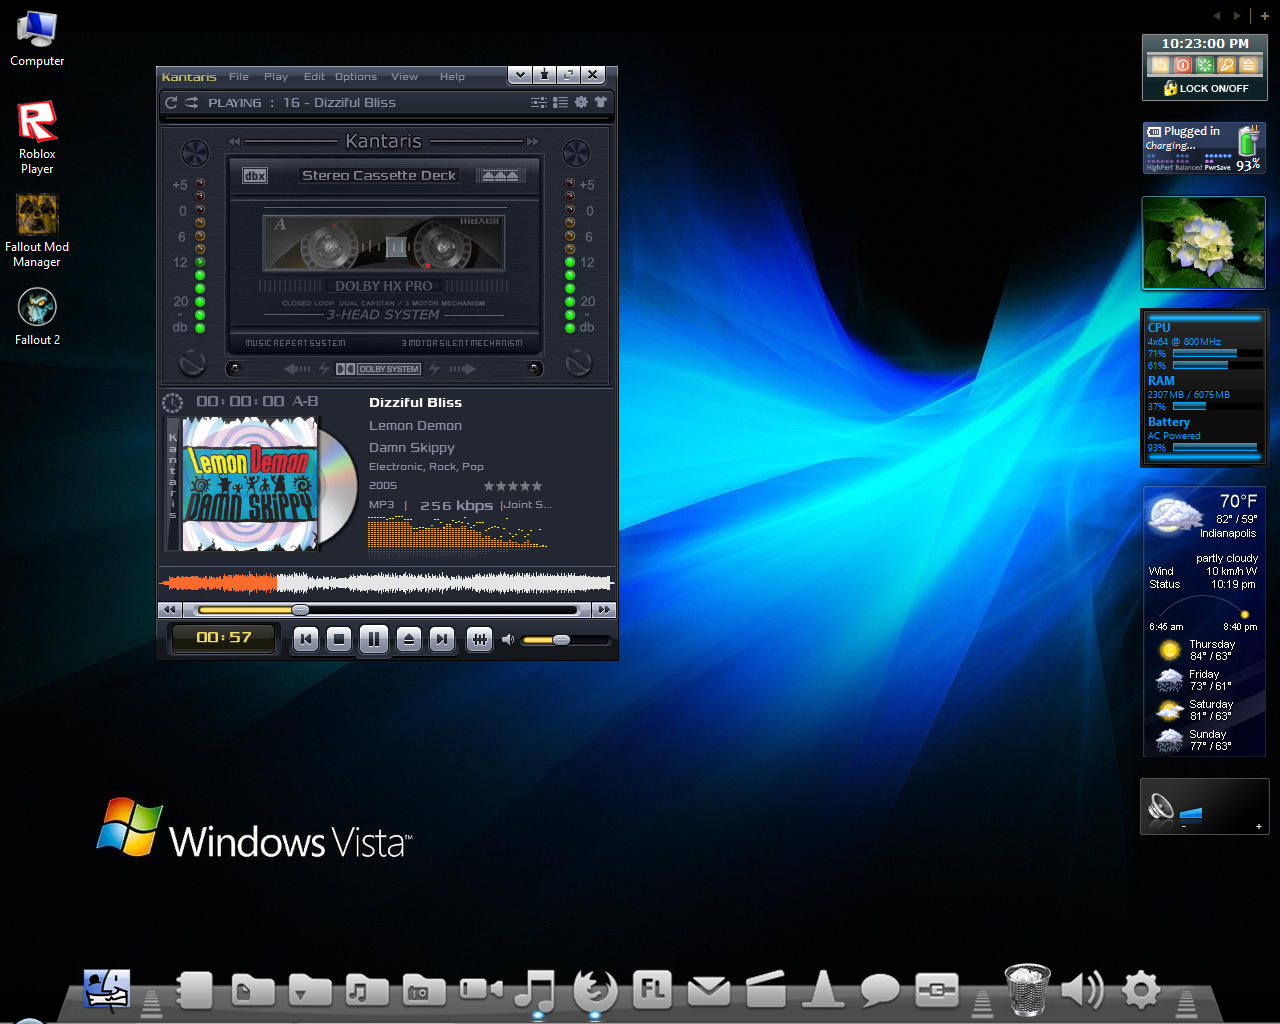This screenshot has height=1024, width=1280.
Task: Open the recycle bin in dock
Action: (x=1027, y=989)
